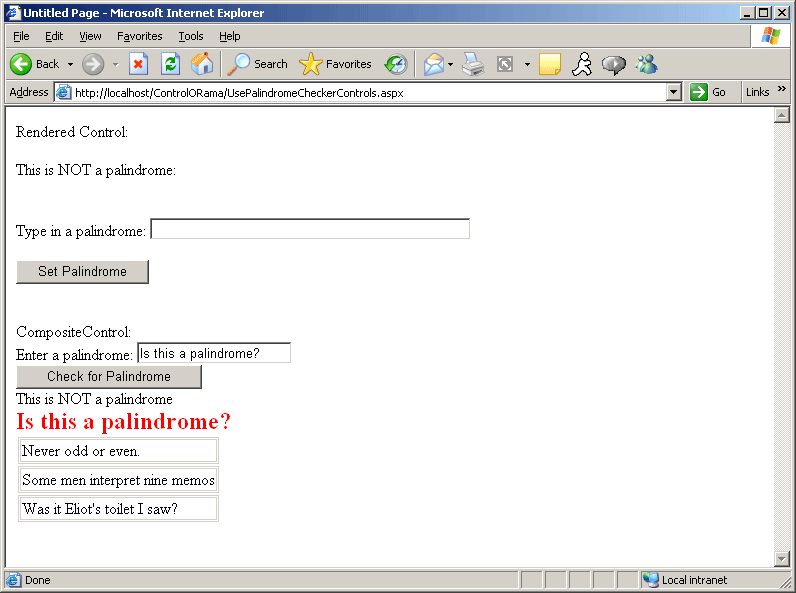Click the grey square icon after the printer
The image size is (796, 593).
pyautogui.click(x=505, y=64)
